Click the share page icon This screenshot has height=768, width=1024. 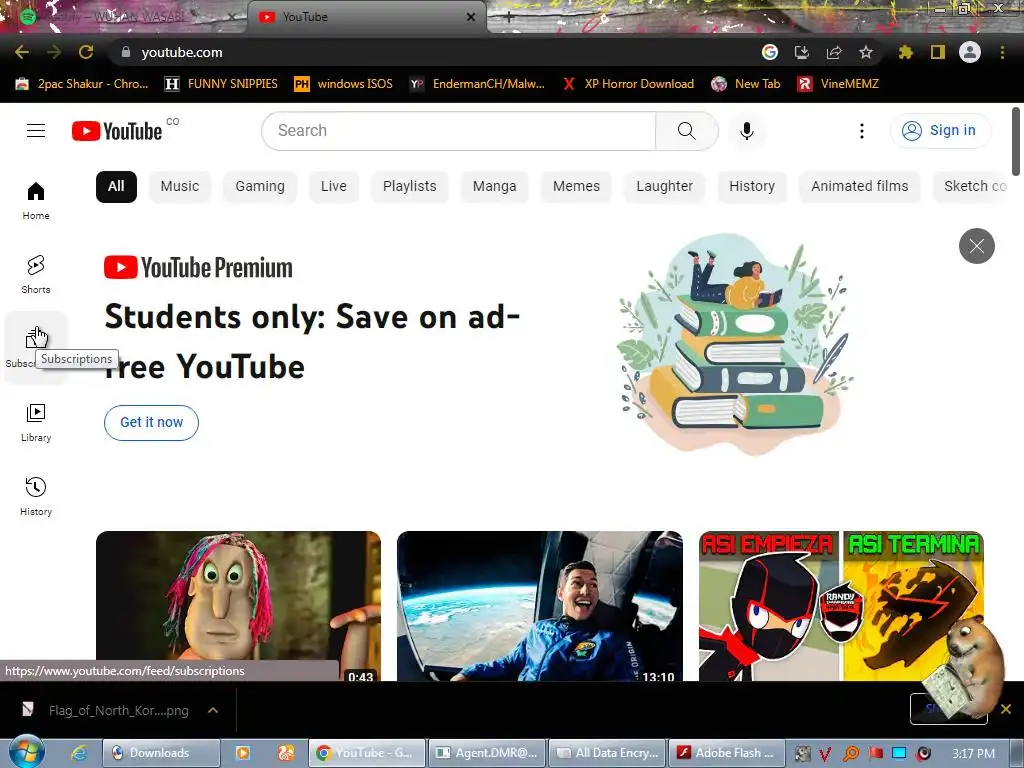(834, 52)
